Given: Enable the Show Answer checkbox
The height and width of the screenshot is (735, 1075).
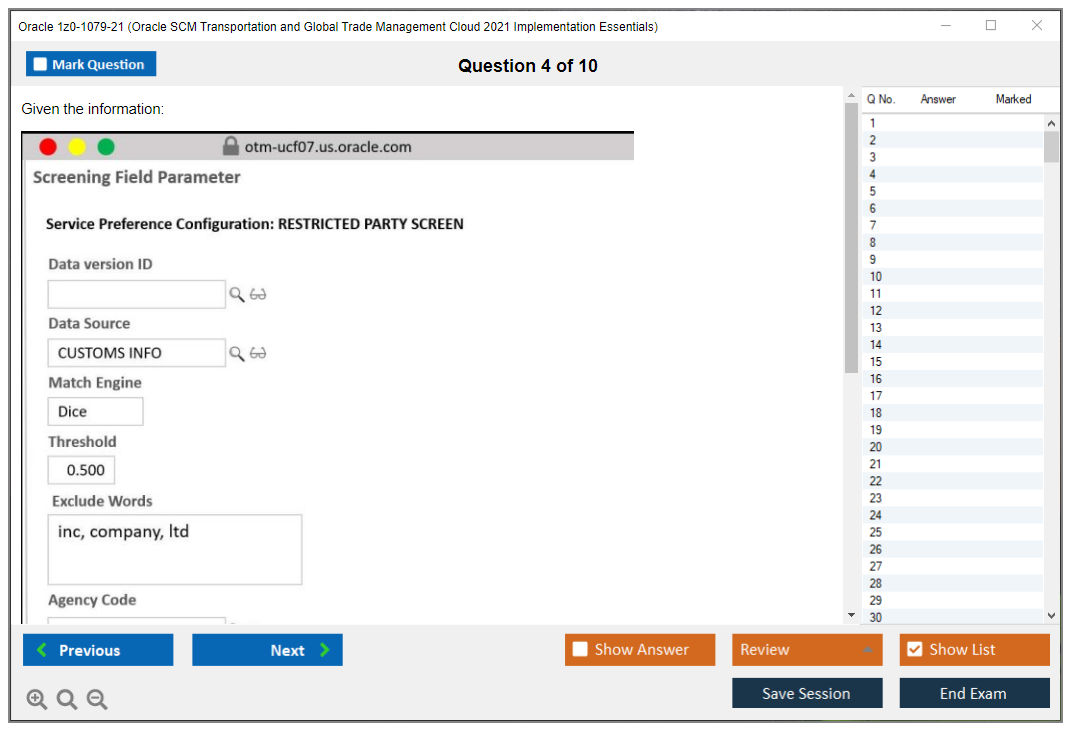Looking at the screenshot, I should click(x=580, y=649).
